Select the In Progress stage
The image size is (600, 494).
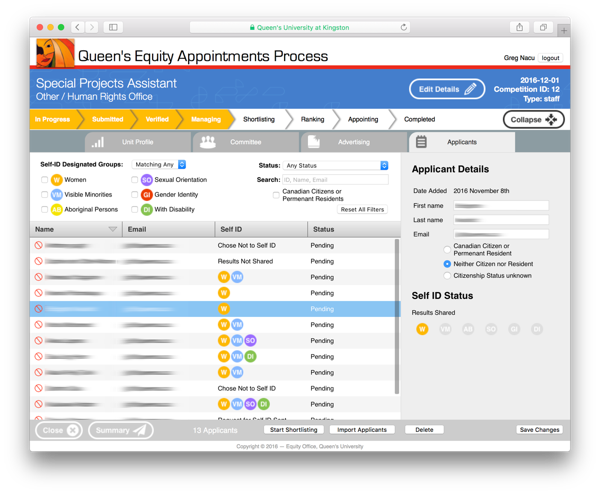tap(52, 119)
